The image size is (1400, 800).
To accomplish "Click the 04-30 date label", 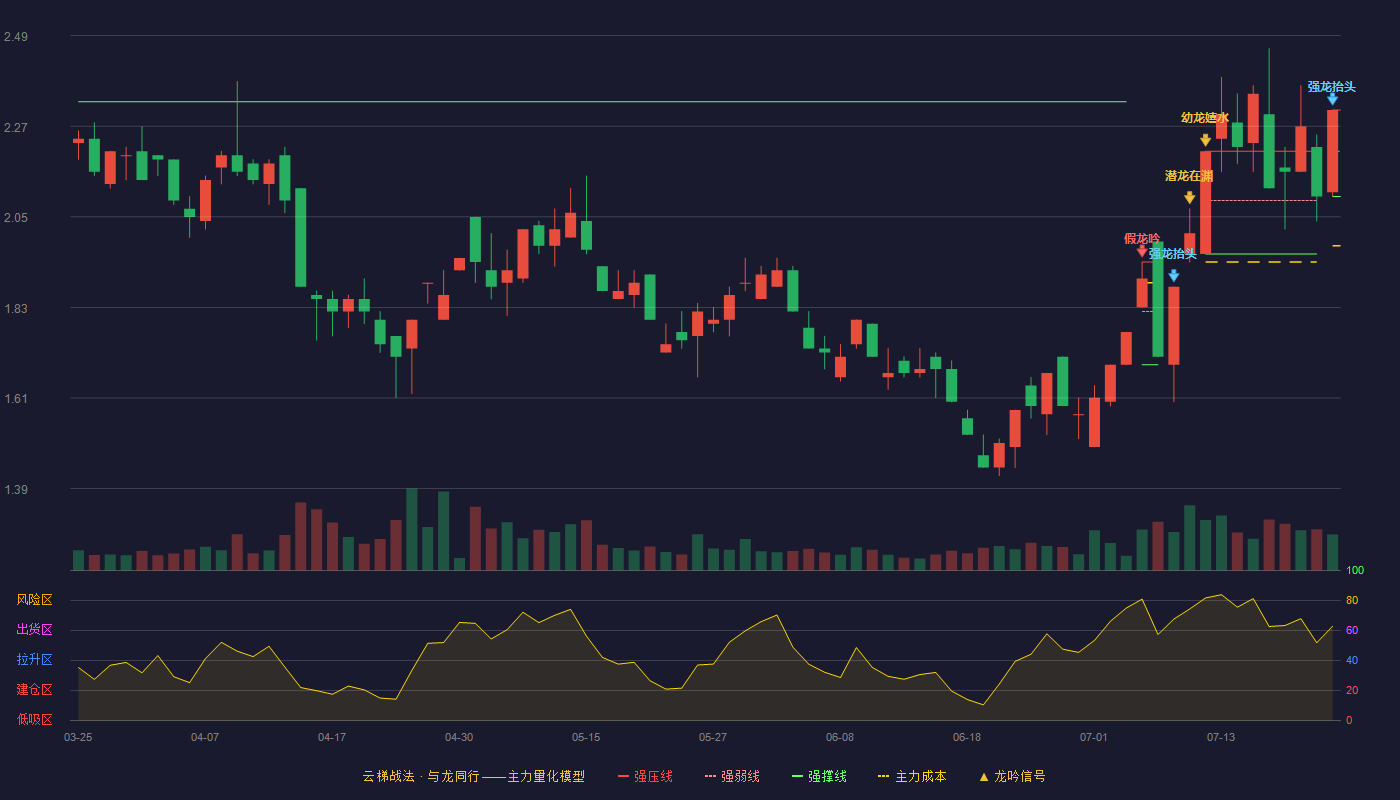I will click(459, 737).
